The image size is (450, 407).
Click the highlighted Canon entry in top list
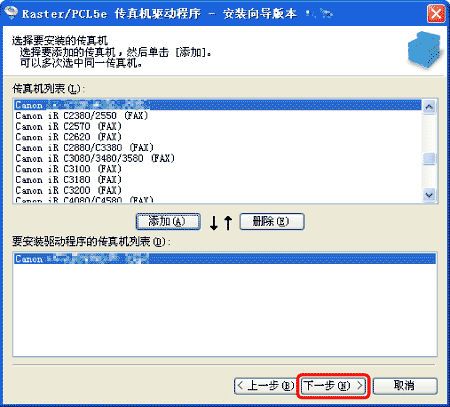pos(218,105)
